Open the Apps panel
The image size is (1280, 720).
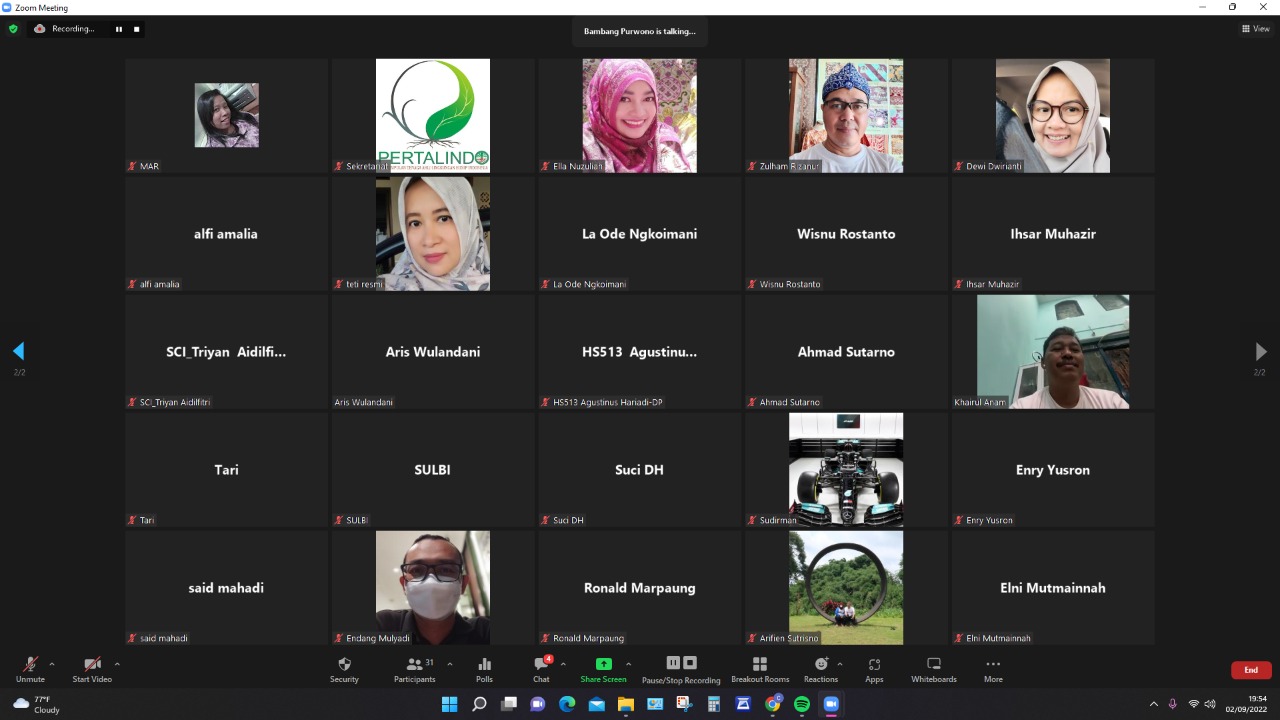click(874, 668)
